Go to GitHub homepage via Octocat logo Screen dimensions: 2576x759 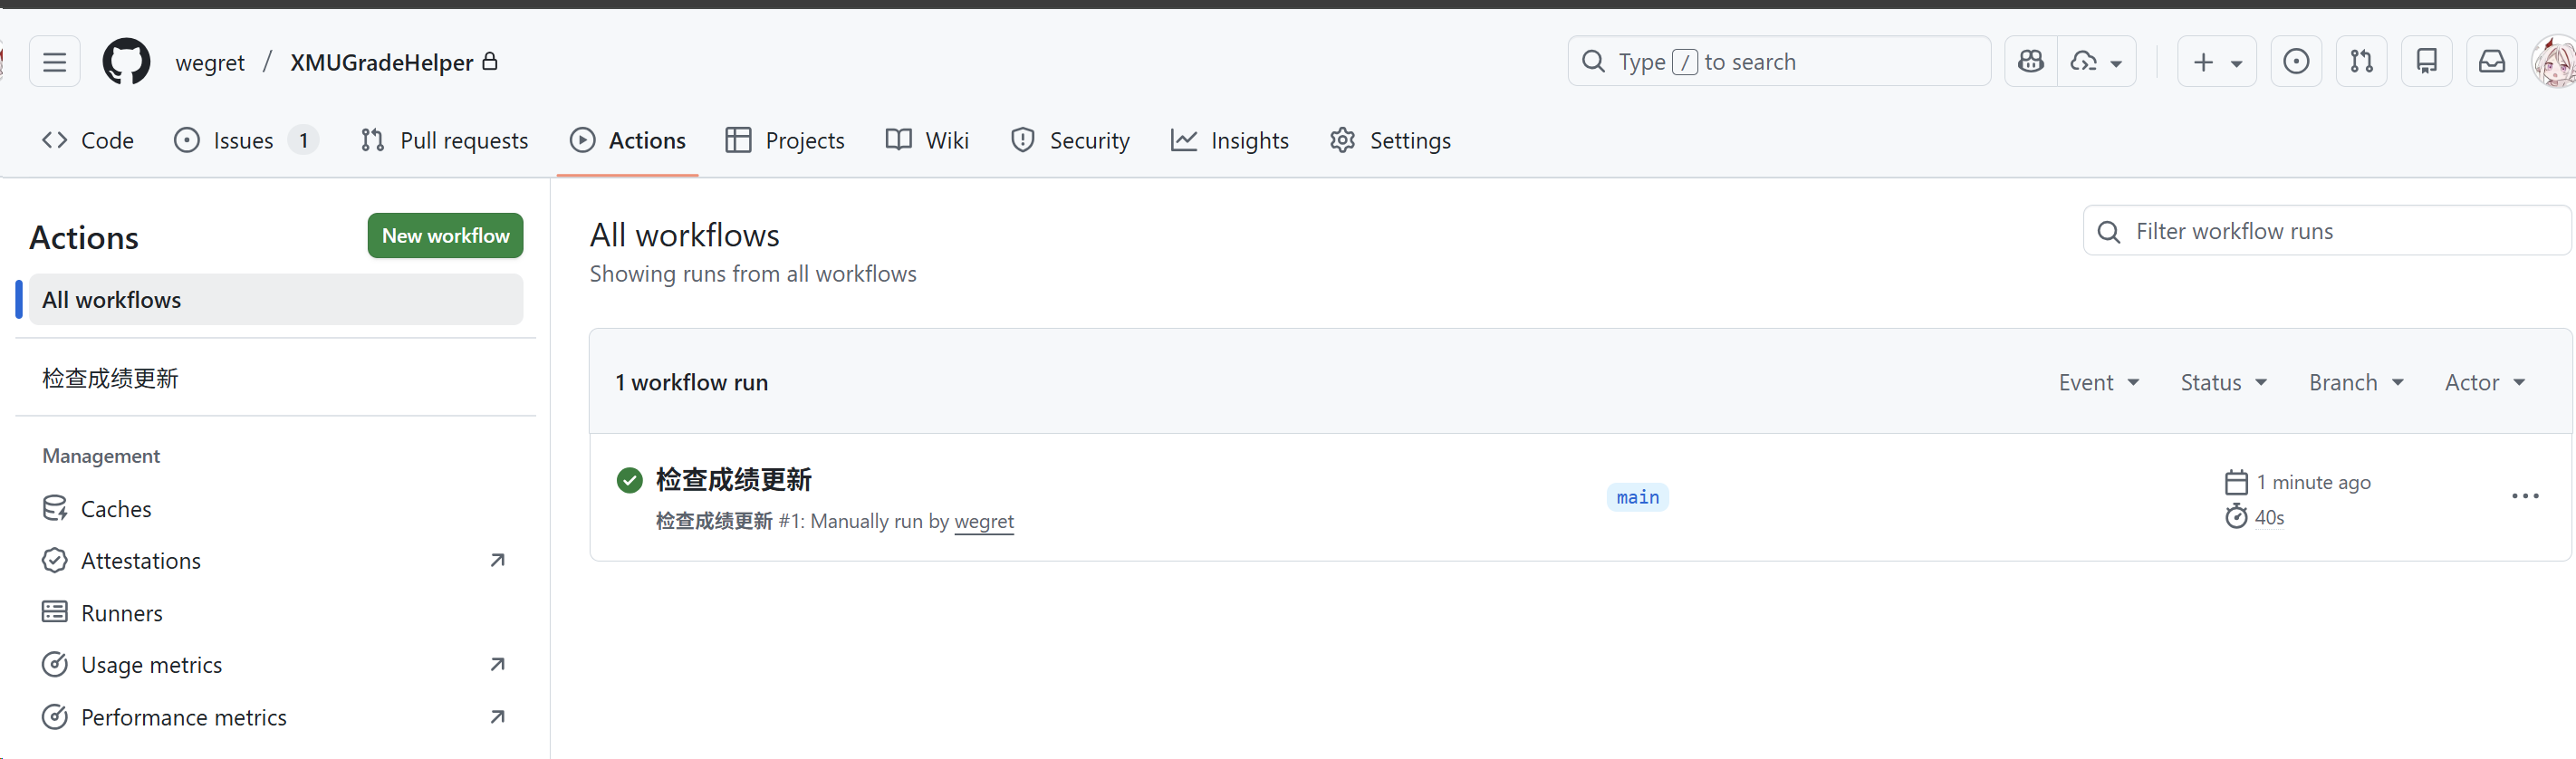pos(127,62)
